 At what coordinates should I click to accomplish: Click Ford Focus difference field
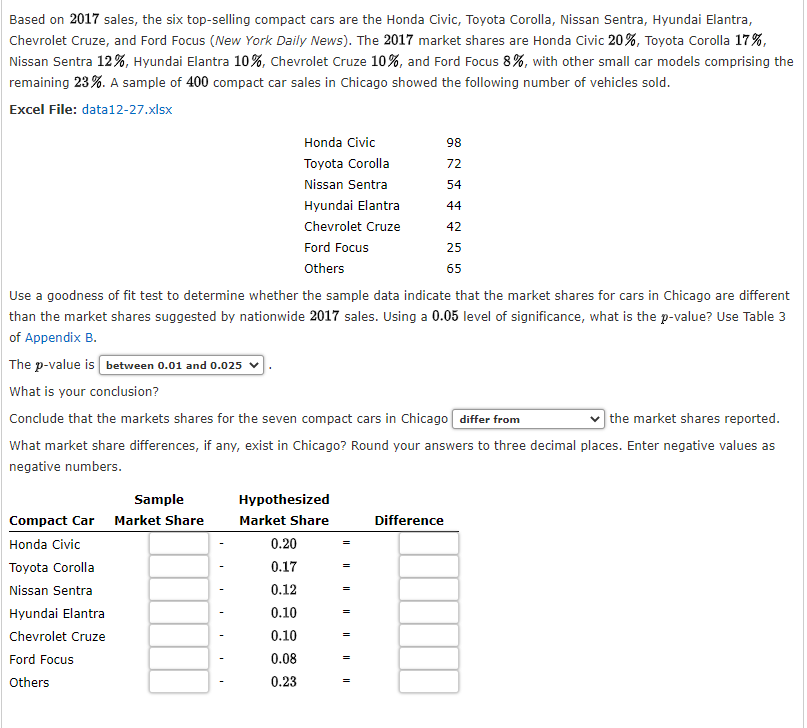[429, 659]
